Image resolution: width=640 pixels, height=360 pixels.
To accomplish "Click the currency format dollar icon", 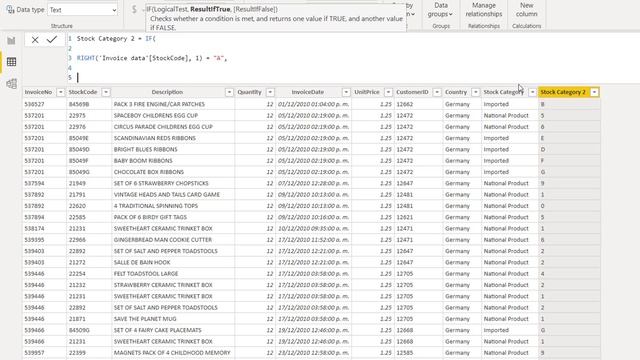I will (x=134, y=9).
